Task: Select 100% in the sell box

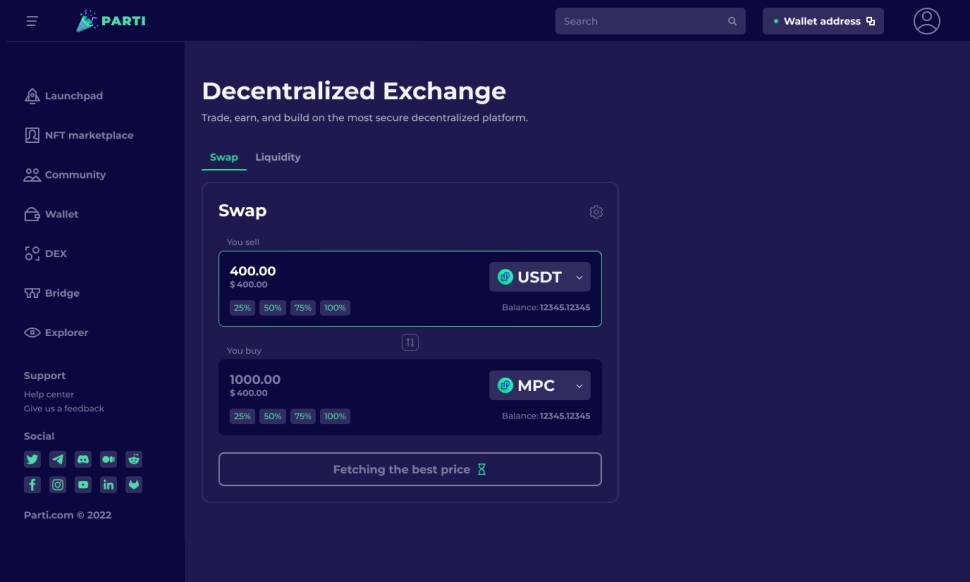Action: click(x=335, y=308)
